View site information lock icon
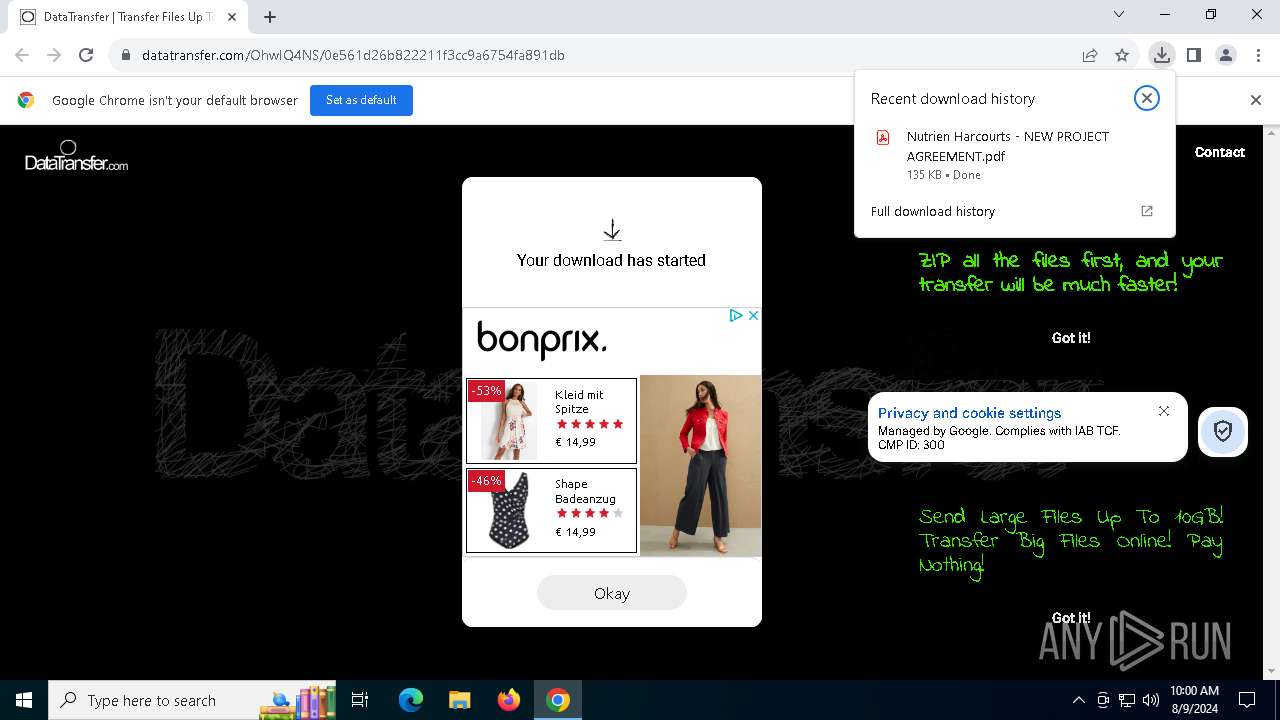The width and height of the screenshot is (1280, 720). 126,55
